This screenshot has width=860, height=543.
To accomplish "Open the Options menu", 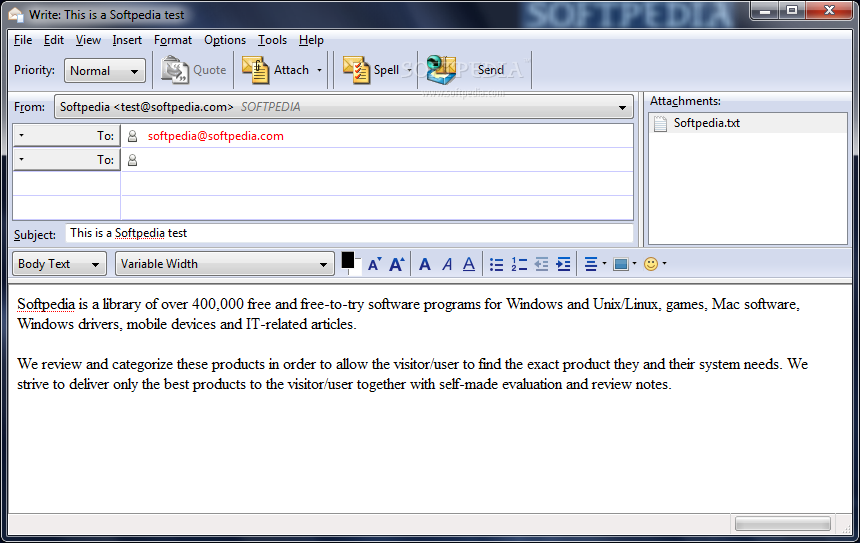I will pyautogui.click(x=225, y=40).
